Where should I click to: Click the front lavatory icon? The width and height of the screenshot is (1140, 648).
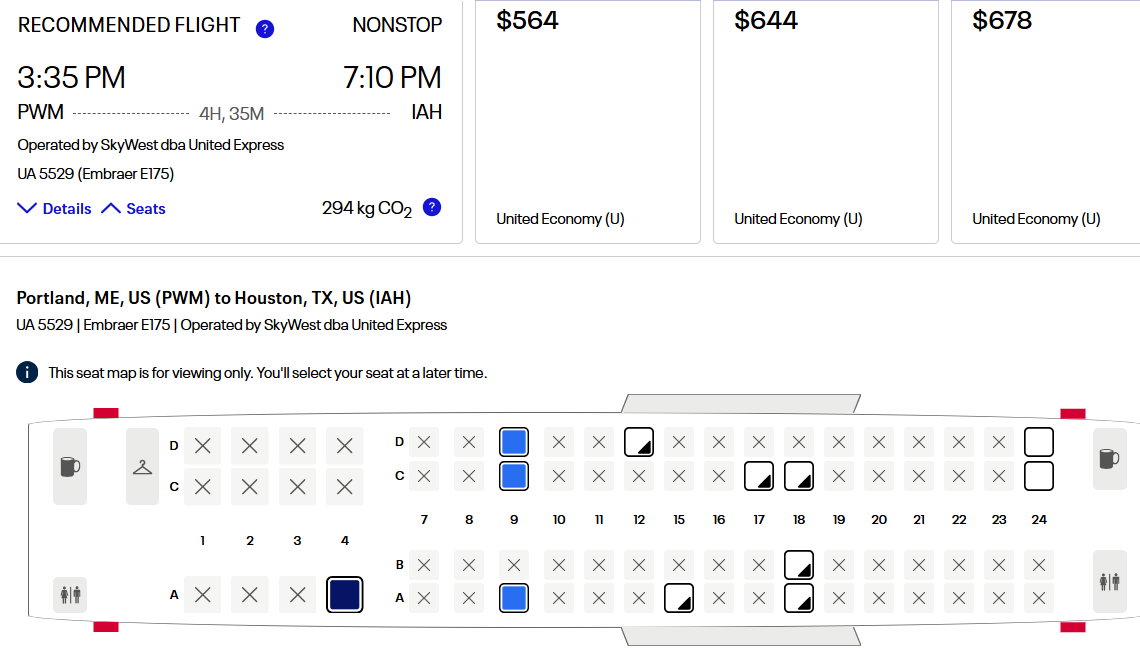click(71, 595)
